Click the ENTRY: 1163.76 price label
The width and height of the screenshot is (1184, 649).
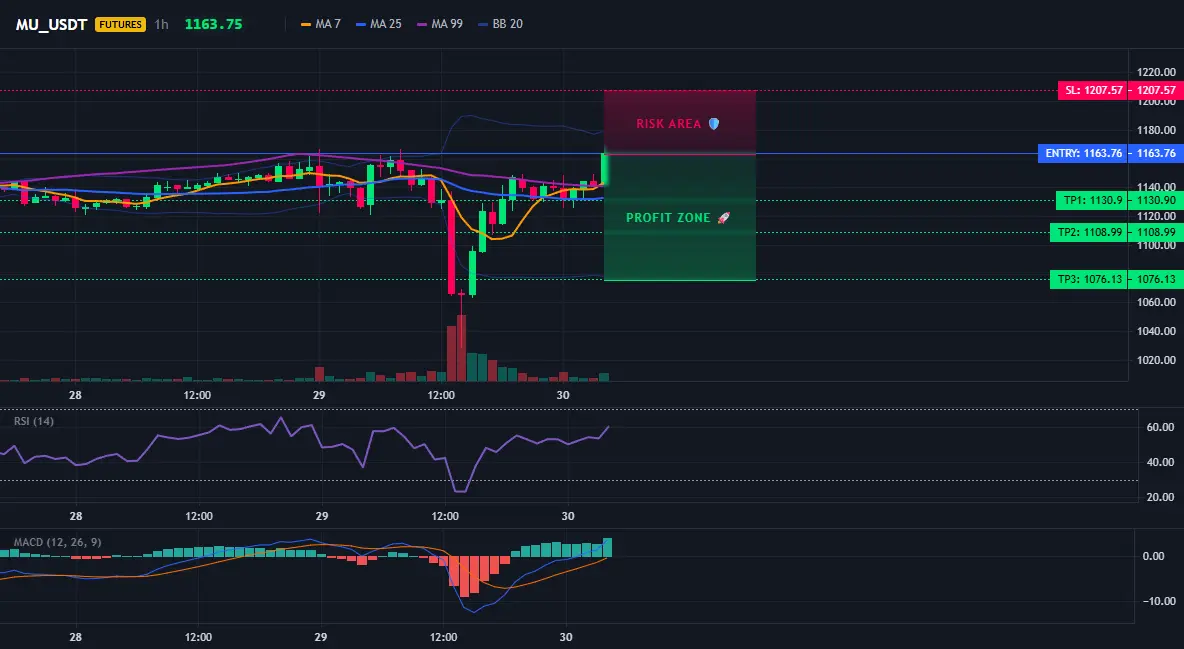(x=1083, y=153)
